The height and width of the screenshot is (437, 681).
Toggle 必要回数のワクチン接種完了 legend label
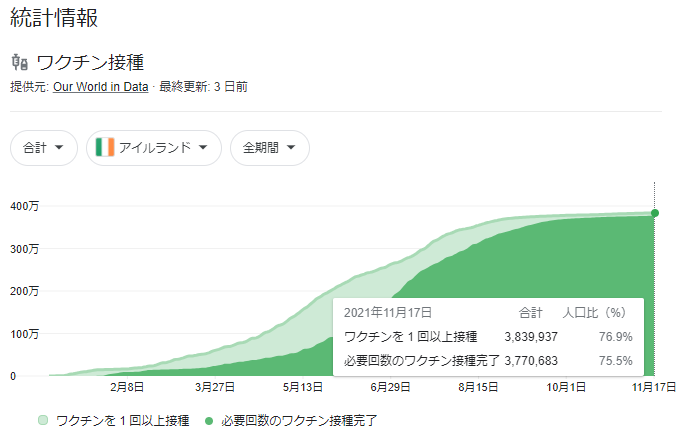pyautogui.click(x=300, y=421)
